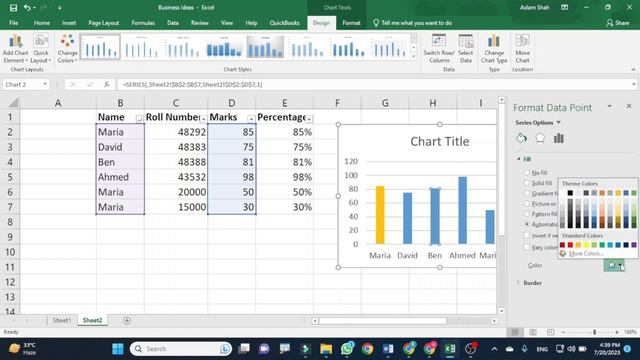
Task: Open Percentage column filter dropdown
Action: (x=309, y=118)
